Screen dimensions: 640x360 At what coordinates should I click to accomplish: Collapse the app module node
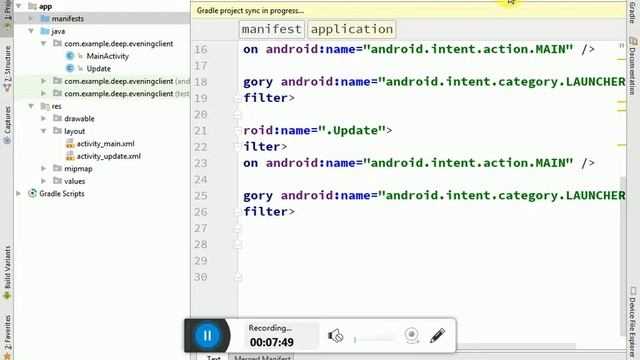[x=19, y=6]
